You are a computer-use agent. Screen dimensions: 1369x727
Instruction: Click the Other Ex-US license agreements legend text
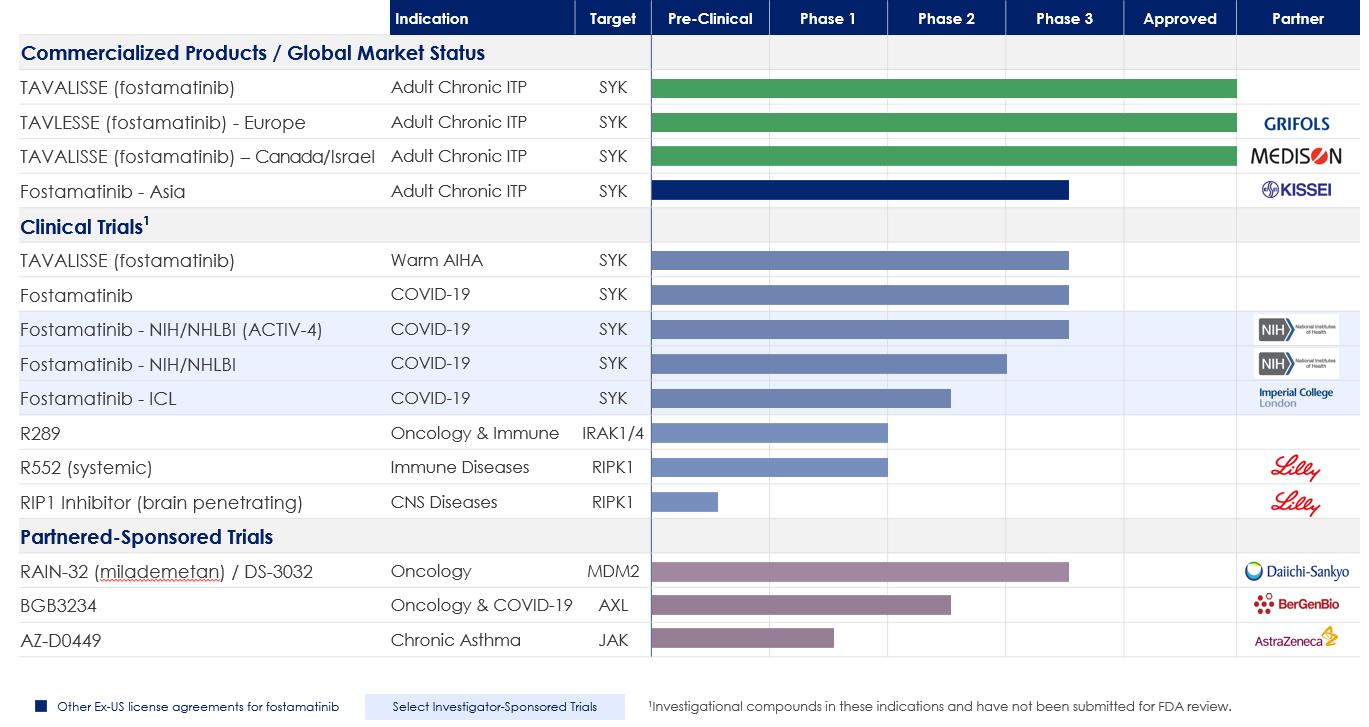point(198,707)
